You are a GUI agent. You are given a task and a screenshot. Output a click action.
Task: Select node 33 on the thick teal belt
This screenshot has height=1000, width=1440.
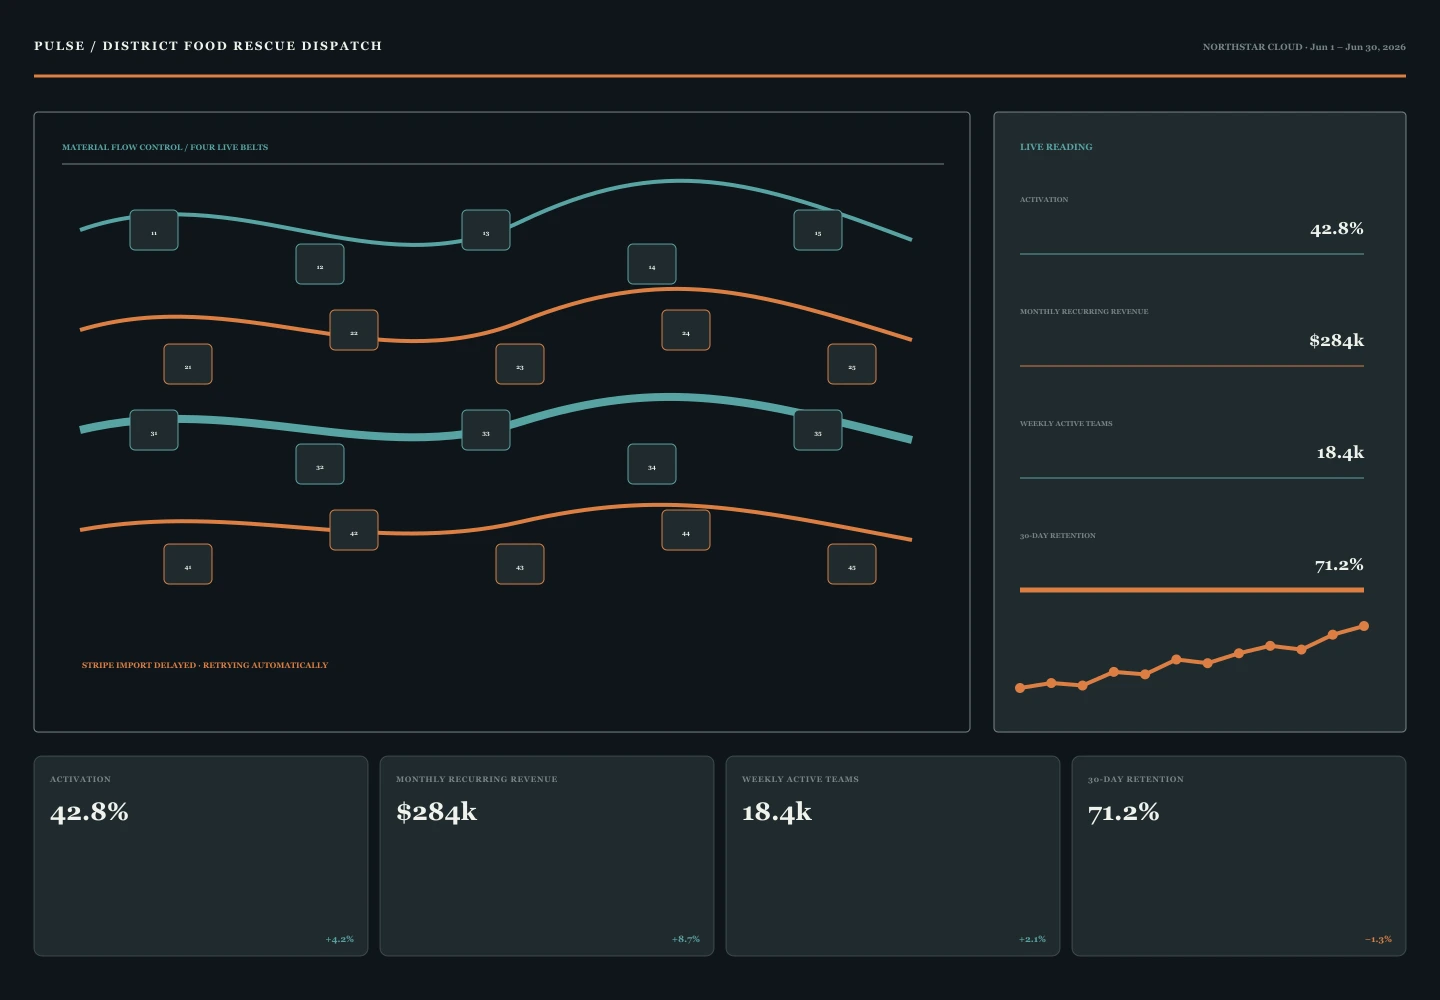[486, 430]
